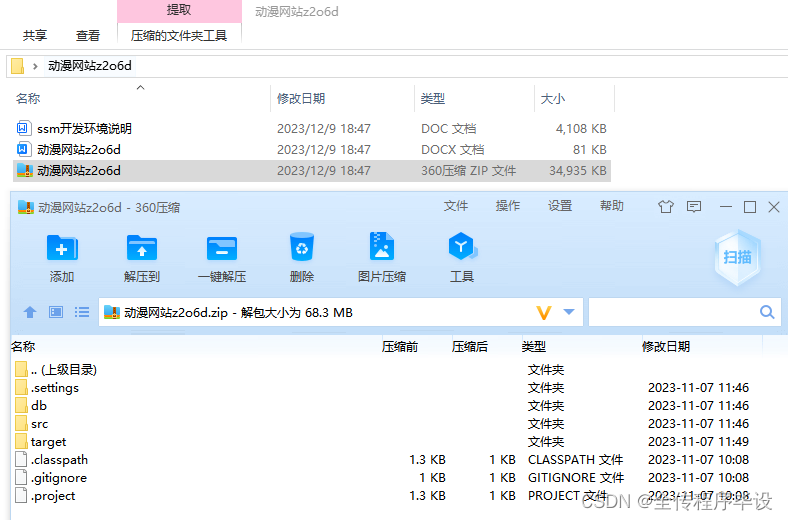The height and width of the screenshot is (520, 788).
Task: Select the .classpath file in archive
Action: pyautogui.click(x=59, y=460)
